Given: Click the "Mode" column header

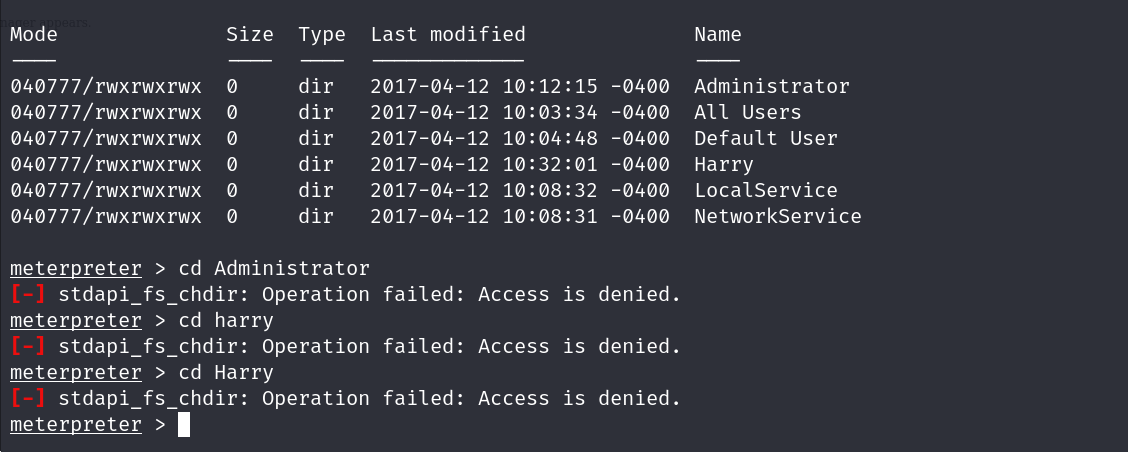Looking at the screenshot, I should (34, 35).
